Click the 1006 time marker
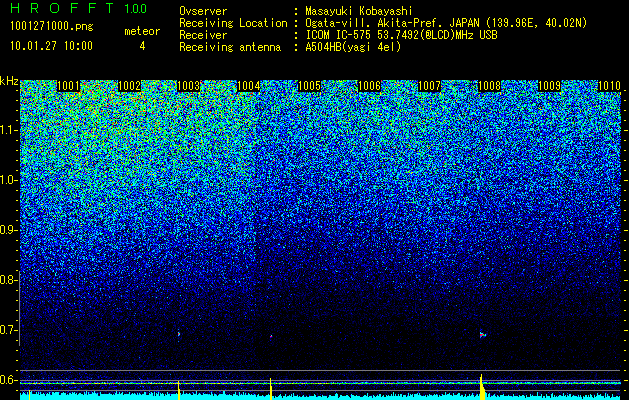The image size is (629, 400). coord(369,86)
